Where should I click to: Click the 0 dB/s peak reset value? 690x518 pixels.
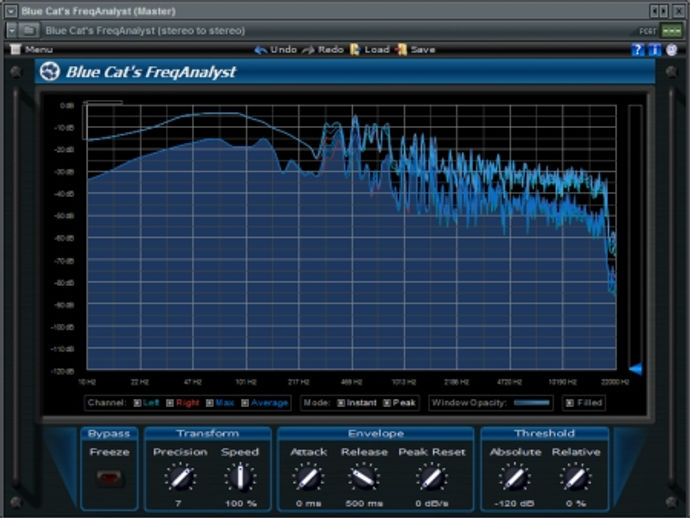coord(432,503)
